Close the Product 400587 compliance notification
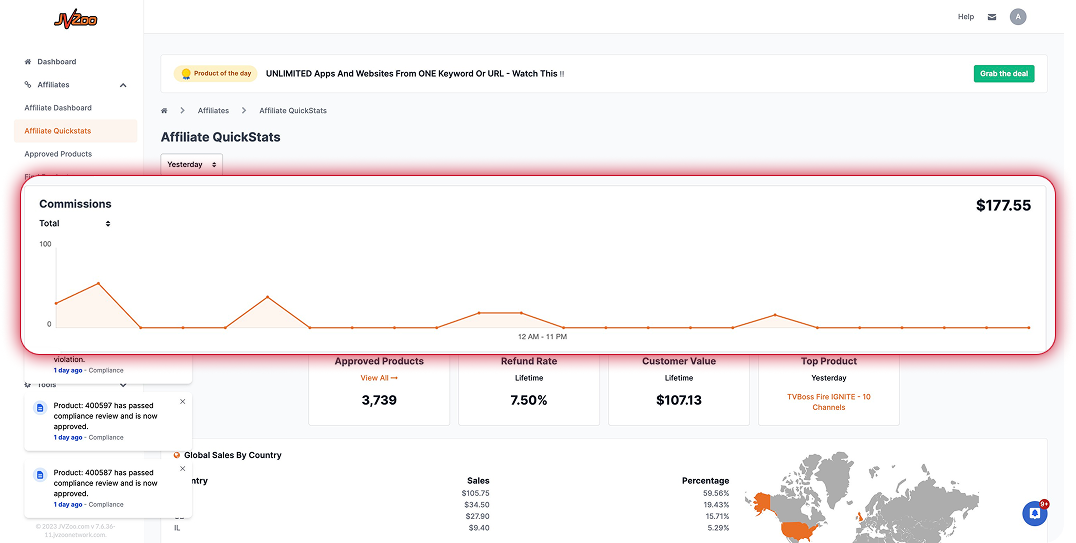 pos(182,468)
